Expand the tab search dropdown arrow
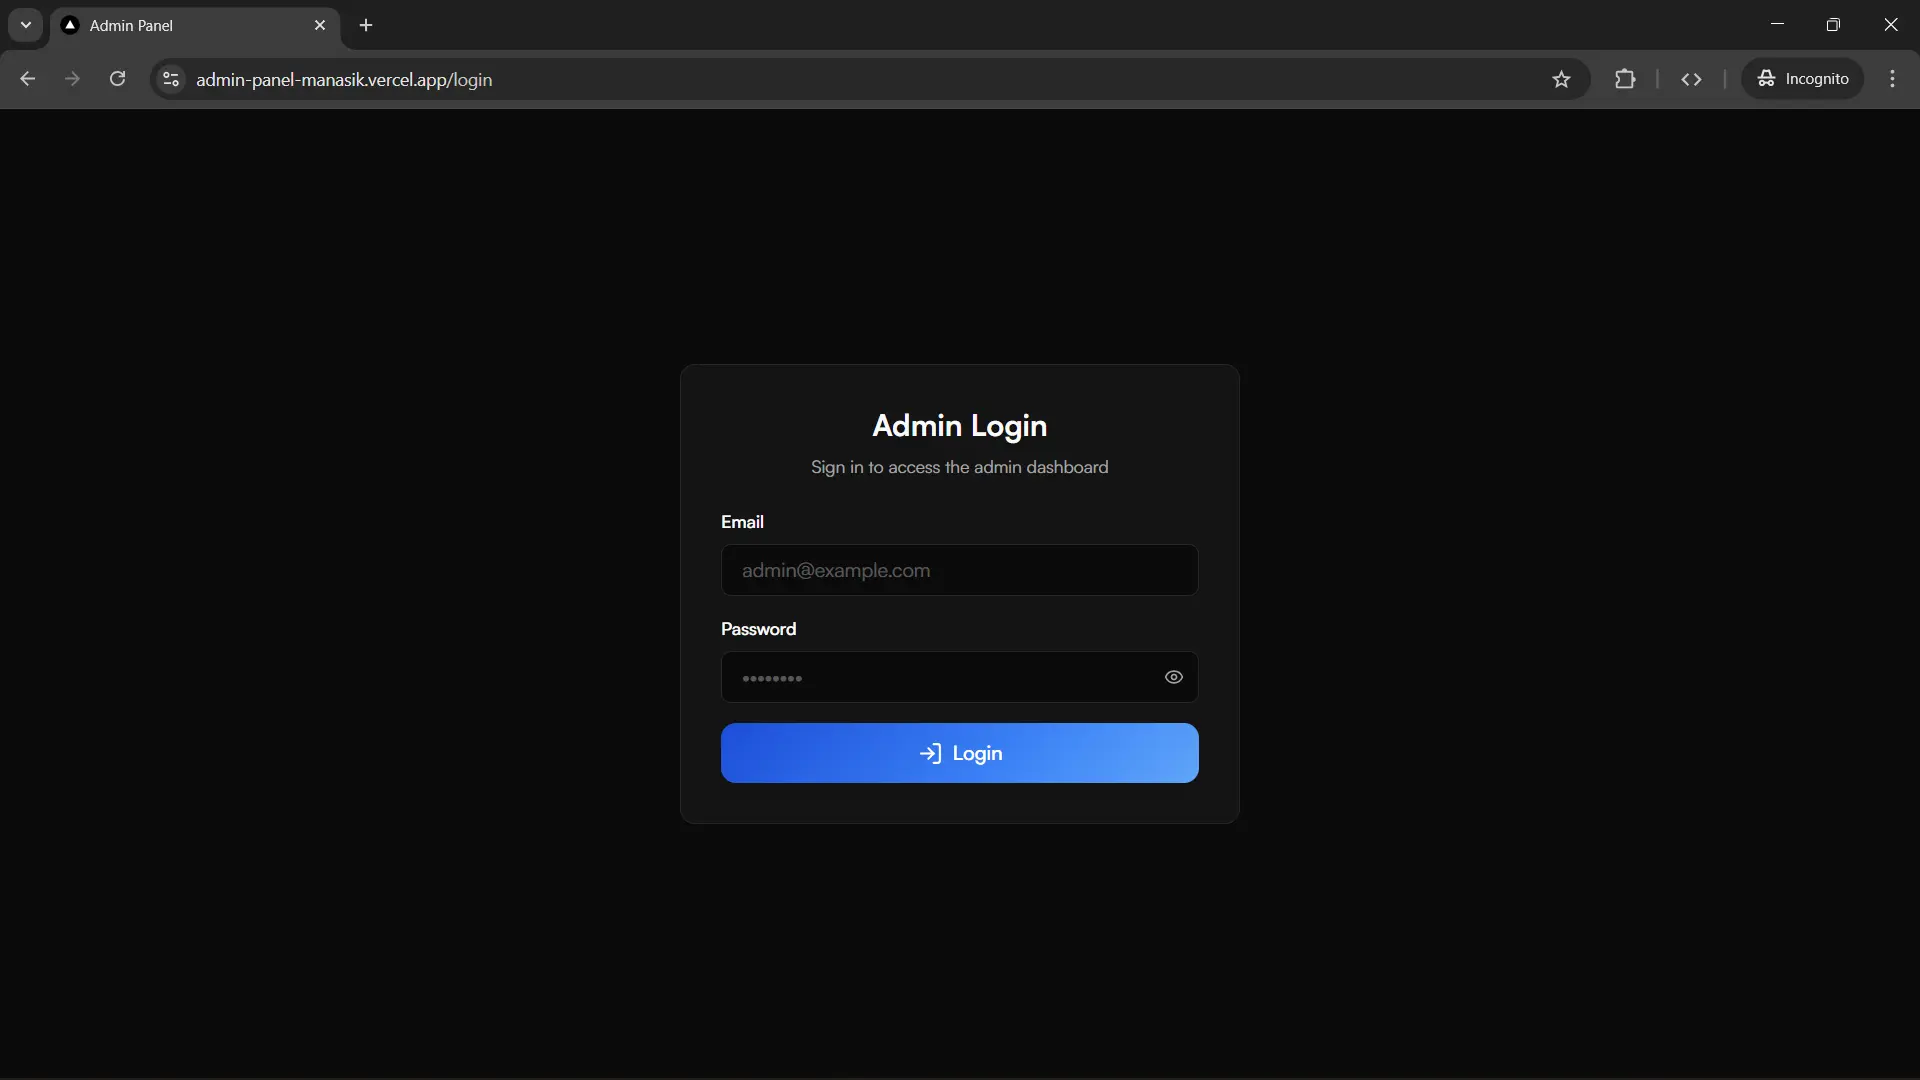 click(26, 25)
